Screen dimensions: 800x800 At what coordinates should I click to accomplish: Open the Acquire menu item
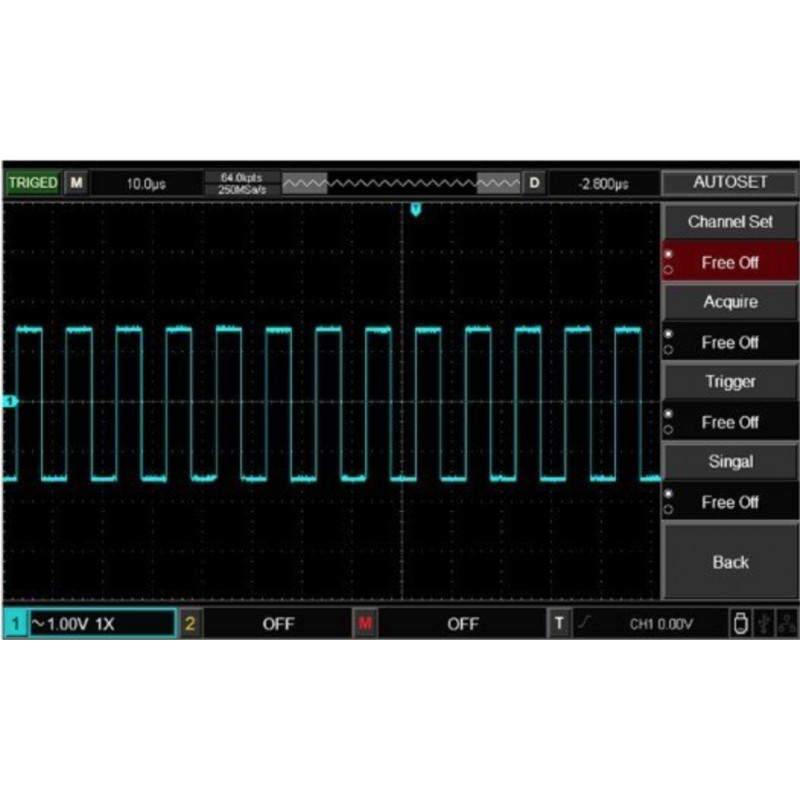pos(730,302)
